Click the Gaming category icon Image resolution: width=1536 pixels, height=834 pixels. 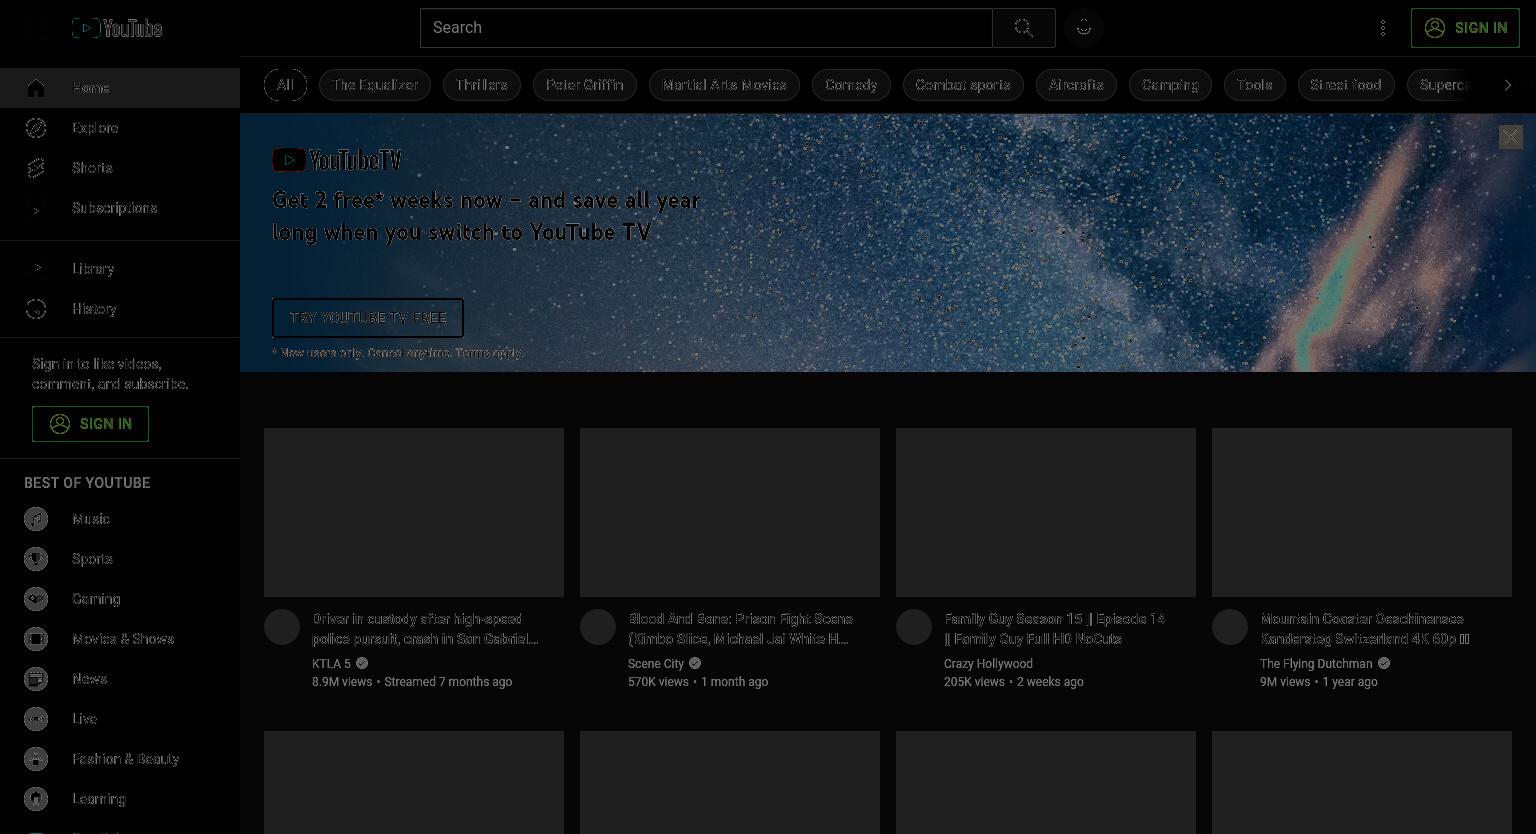pos(36,599)
